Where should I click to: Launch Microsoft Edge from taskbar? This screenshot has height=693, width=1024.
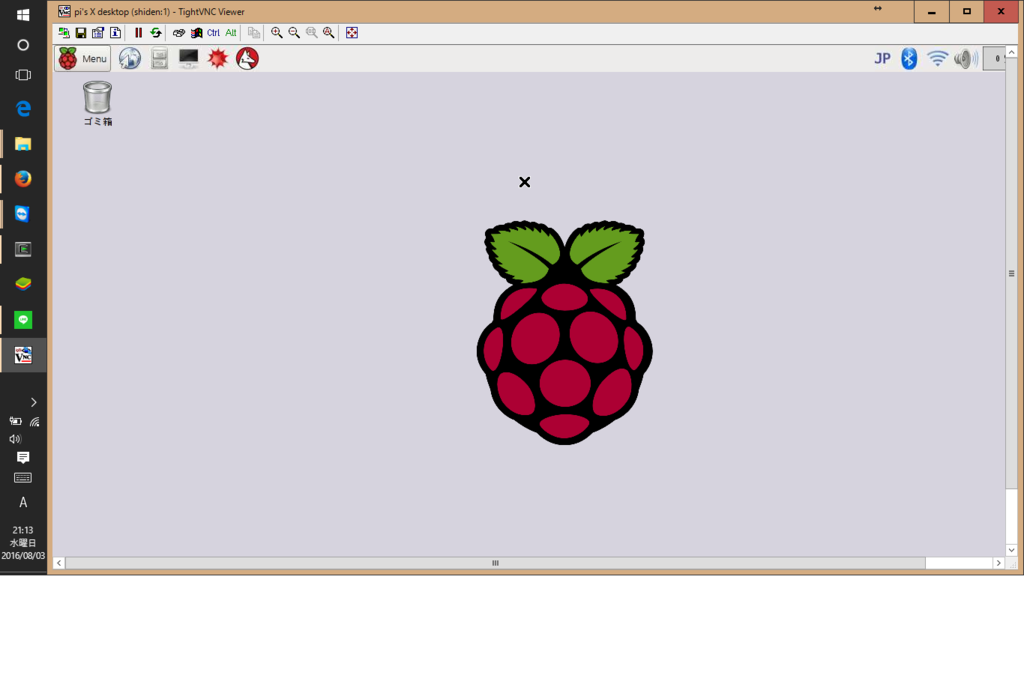click(x=23, y=108)
